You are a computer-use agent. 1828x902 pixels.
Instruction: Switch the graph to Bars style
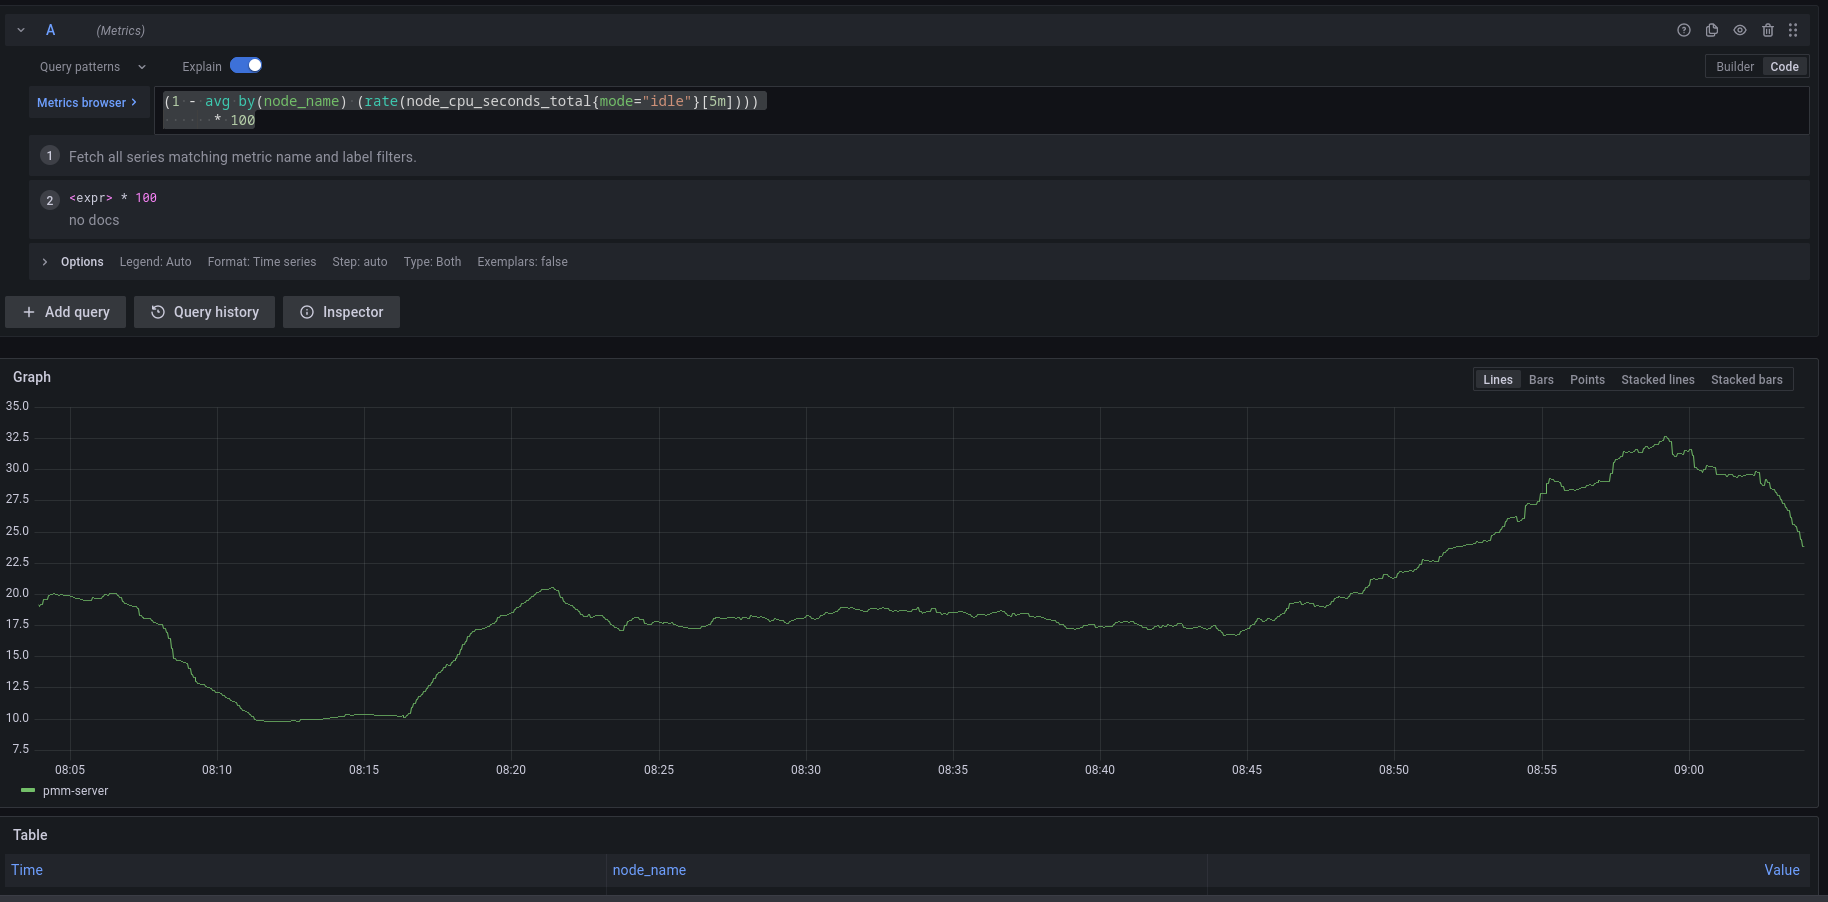point(1541,380)
